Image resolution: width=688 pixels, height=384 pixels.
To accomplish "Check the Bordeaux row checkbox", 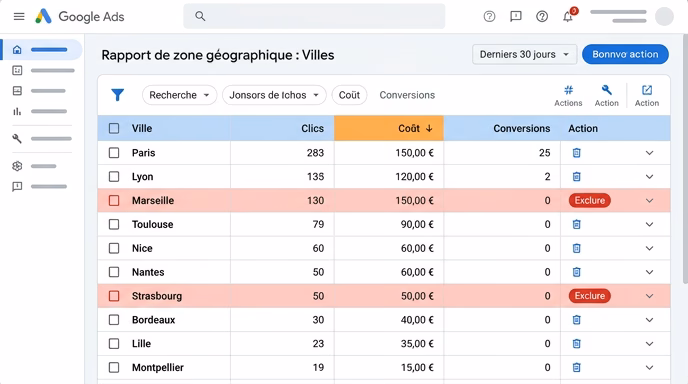I will coord(114,320).
